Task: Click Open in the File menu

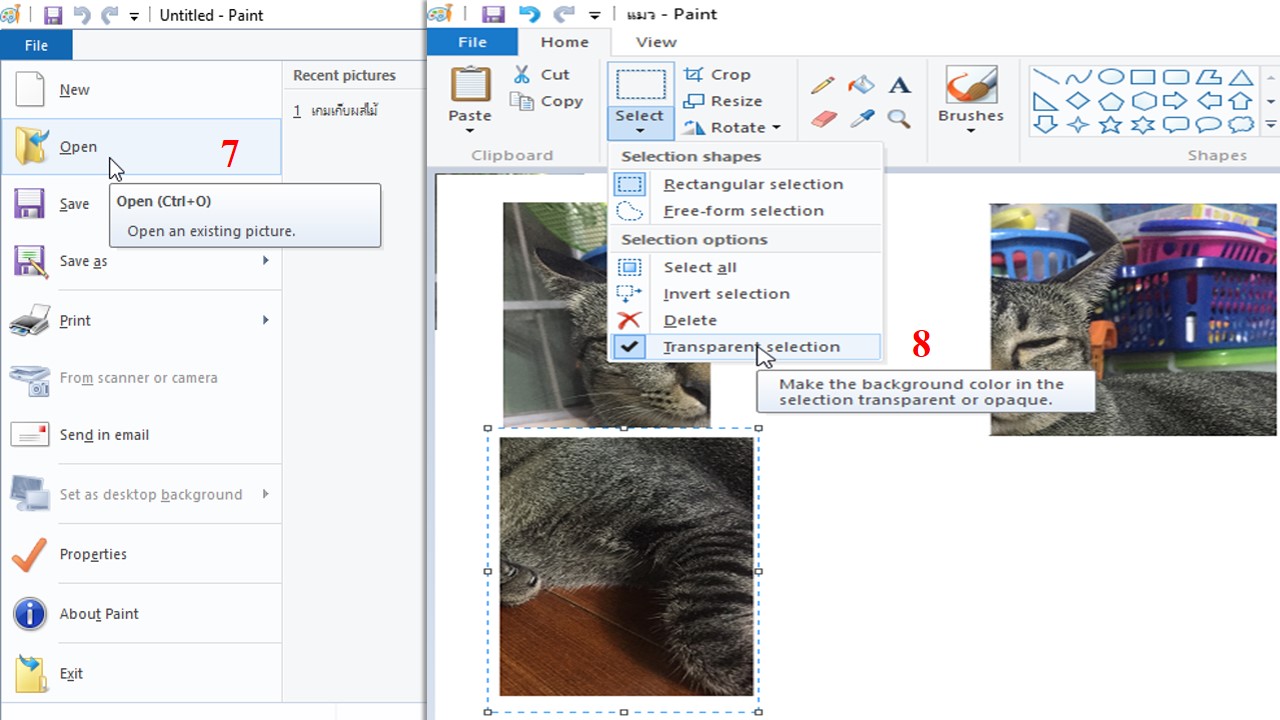Action: click(141, 146)
